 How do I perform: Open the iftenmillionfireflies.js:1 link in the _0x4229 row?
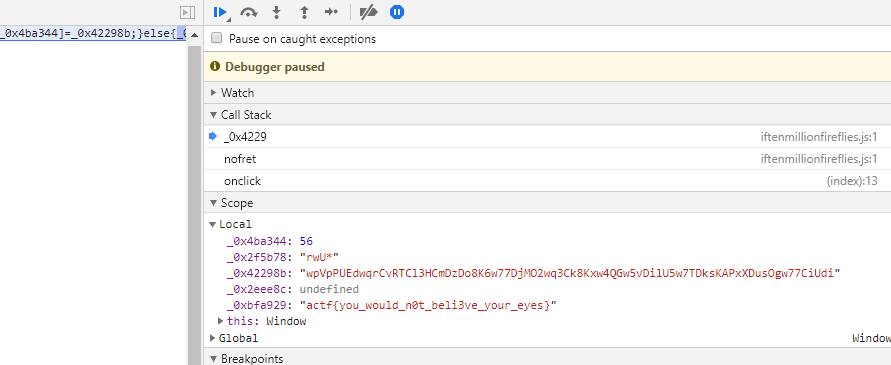pos(819,136)
